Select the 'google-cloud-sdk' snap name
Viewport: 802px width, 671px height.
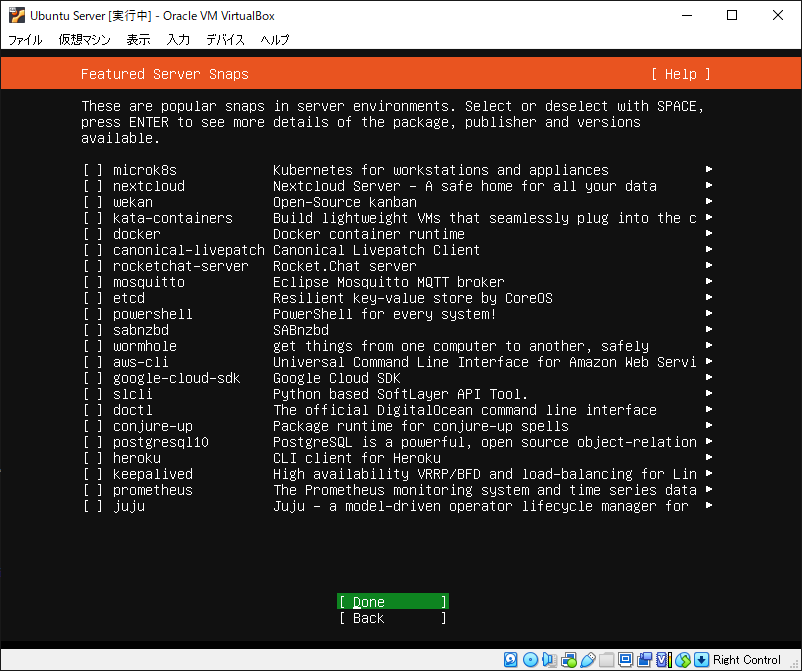coord(176,378)
